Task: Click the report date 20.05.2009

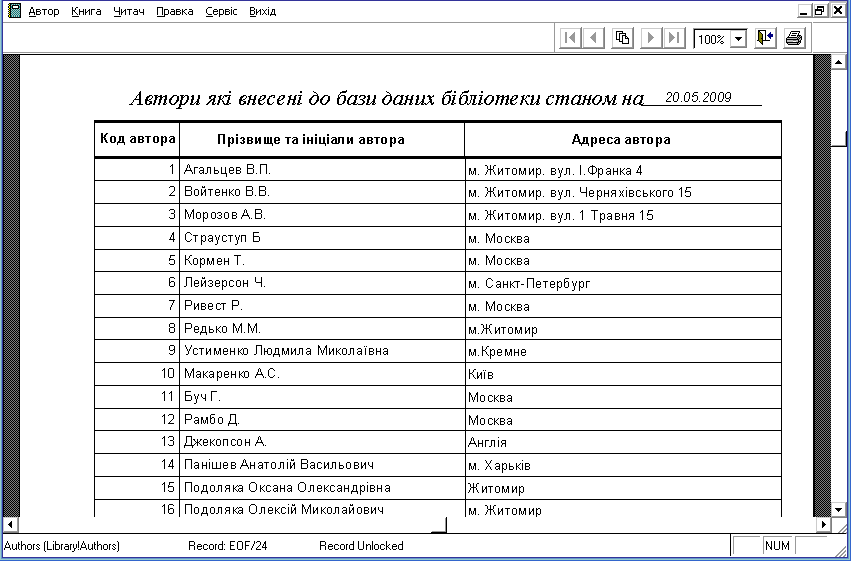Action: pos(698,97)
